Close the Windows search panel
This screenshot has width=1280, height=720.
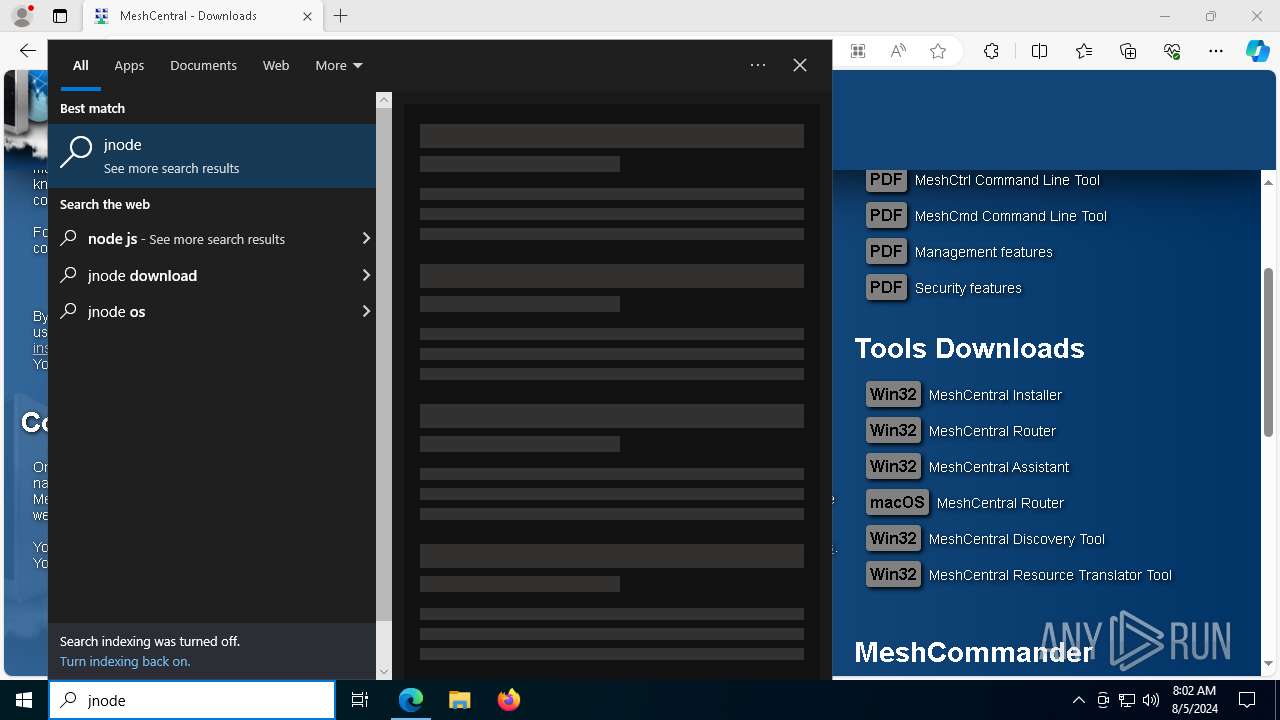pyautogui.click(x=800, y=65)
